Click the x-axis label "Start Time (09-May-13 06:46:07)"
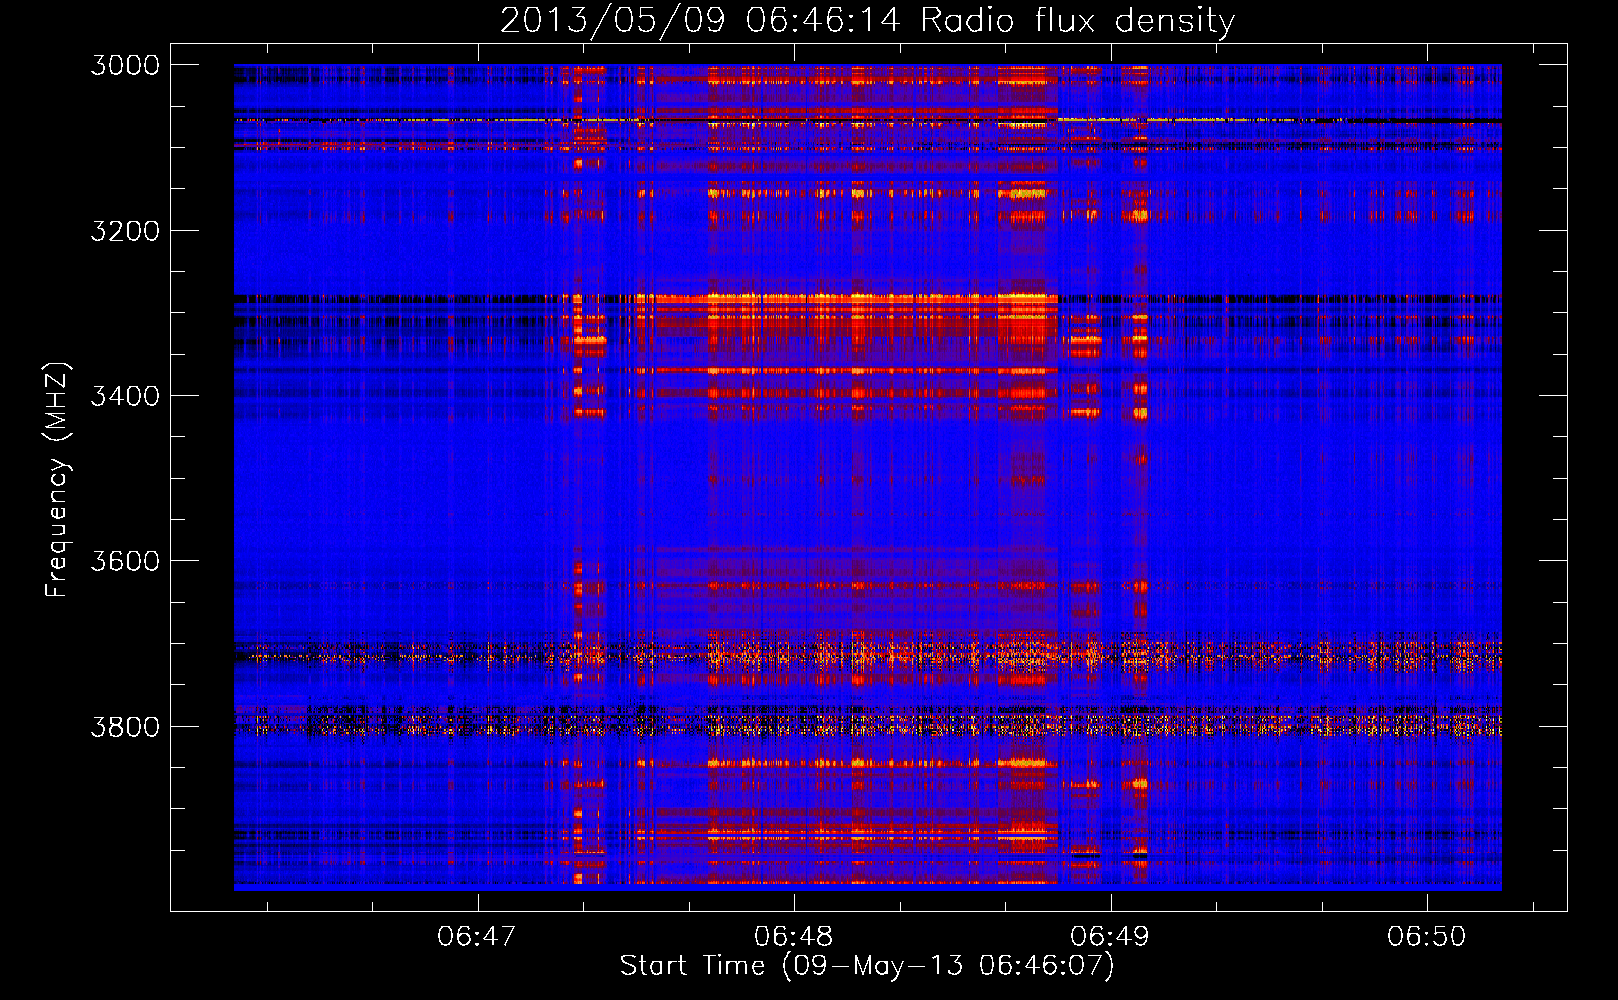The image size is (1618, 1000). [x=867, y=966]
